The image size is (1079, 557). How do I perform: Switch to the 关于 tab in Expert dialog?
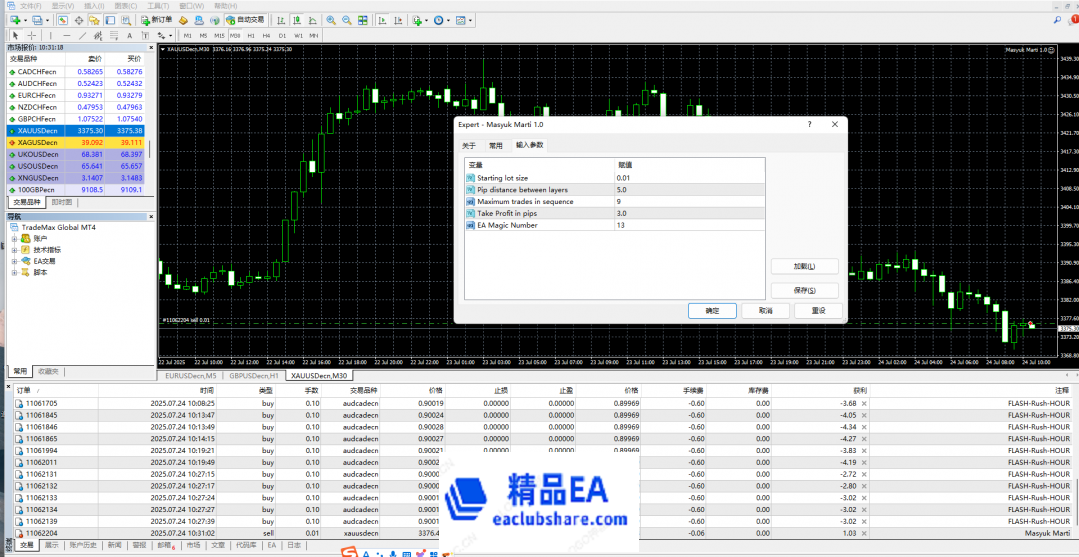coord(469,145)
